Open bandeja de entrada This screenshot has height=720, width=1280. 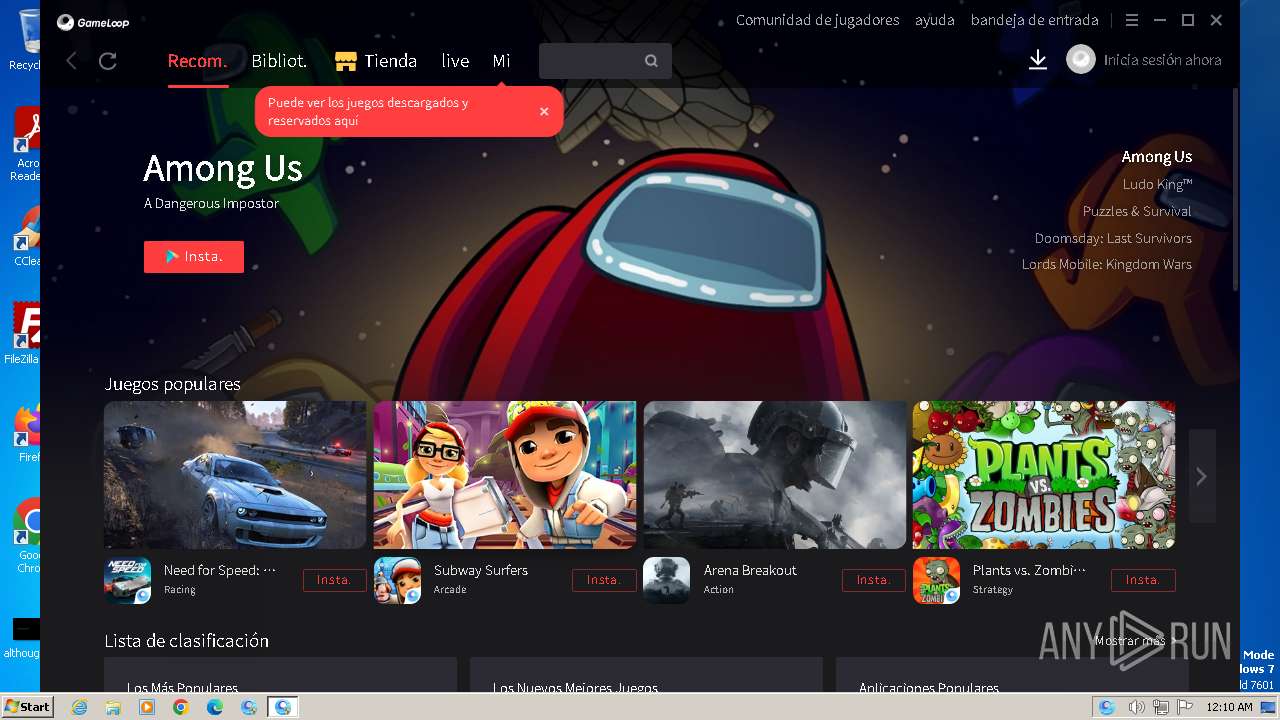pyautogui.click(x=1035, y=20)
